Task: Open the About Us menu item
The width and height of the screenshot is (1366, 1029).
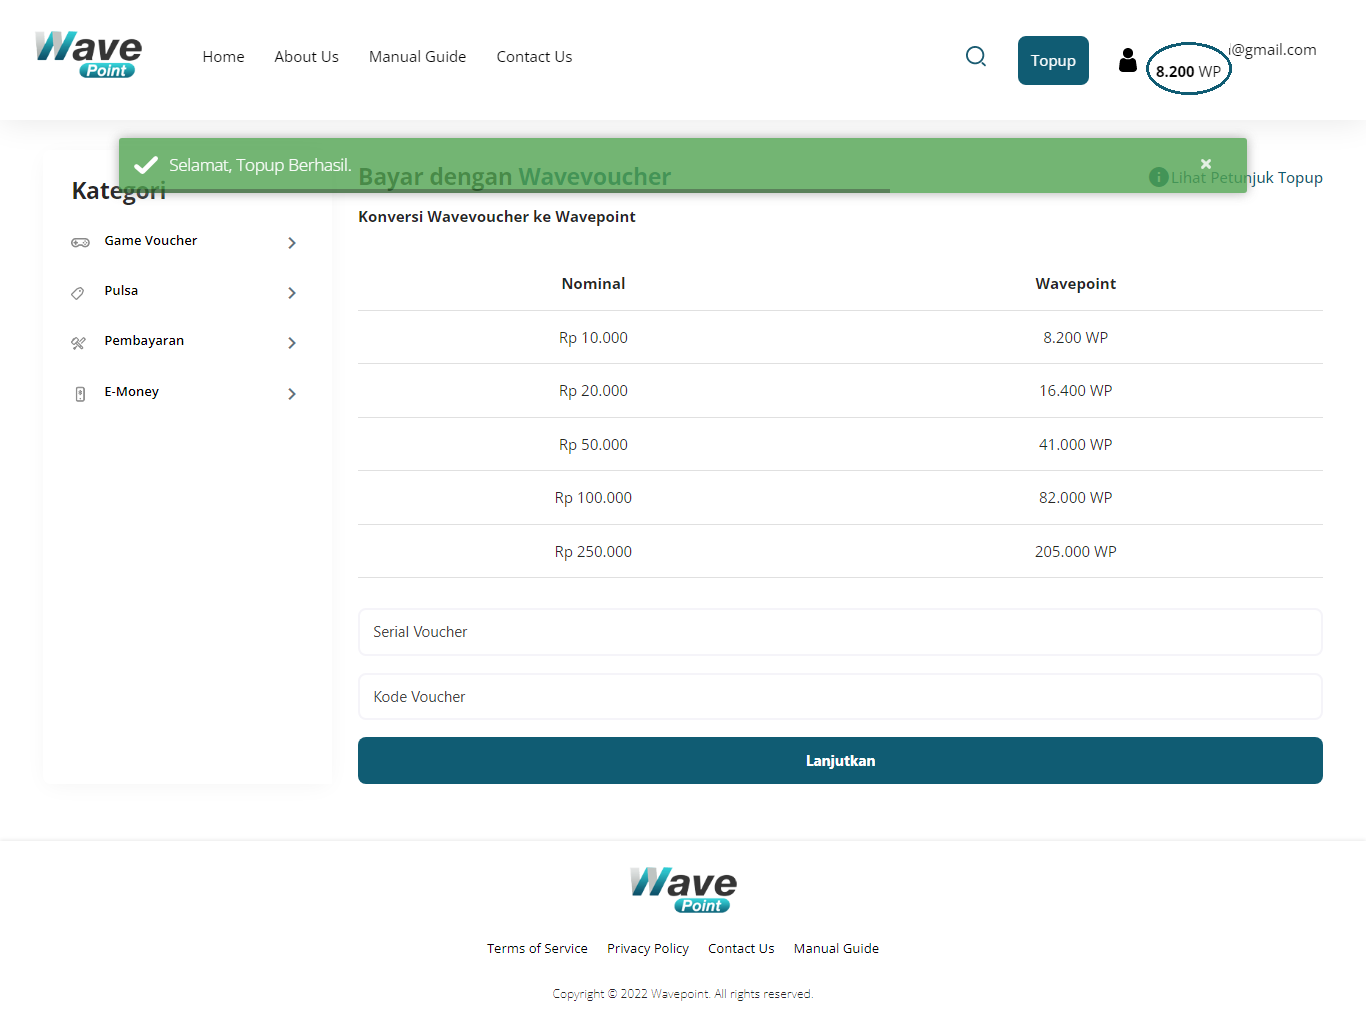Action: click(306, 57)
